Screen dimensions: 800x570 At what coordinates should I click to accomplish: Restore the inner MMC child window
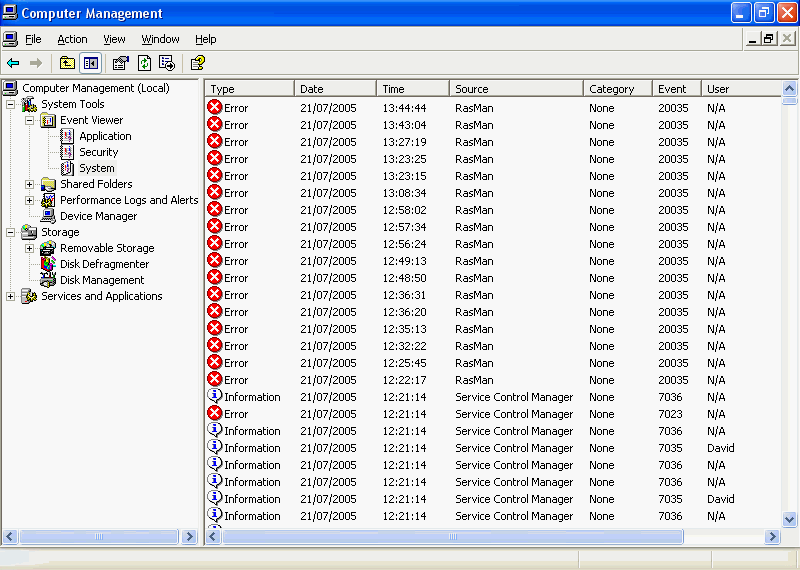tap(768, 39)
